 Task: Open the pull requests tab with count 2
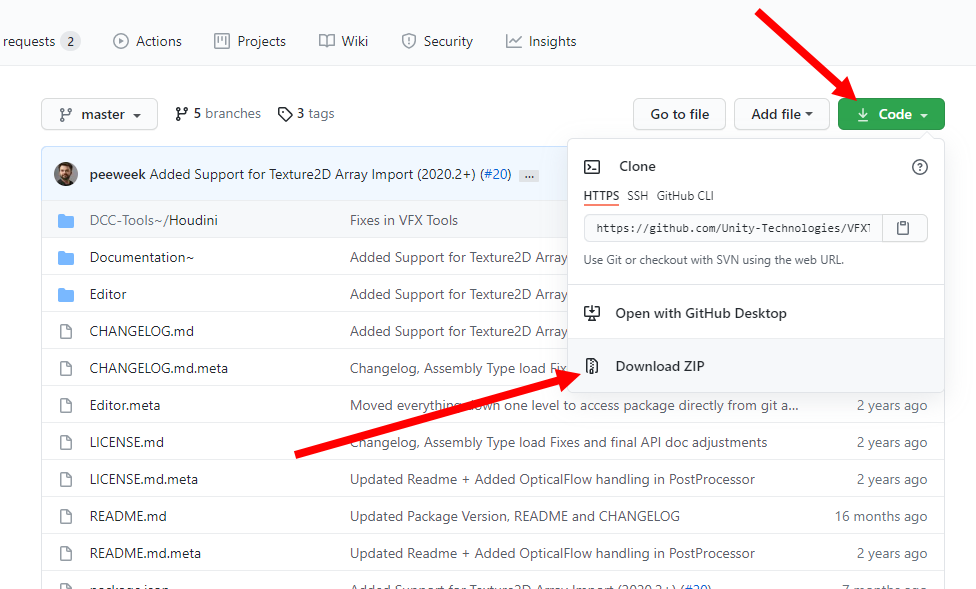coord(40,41)
